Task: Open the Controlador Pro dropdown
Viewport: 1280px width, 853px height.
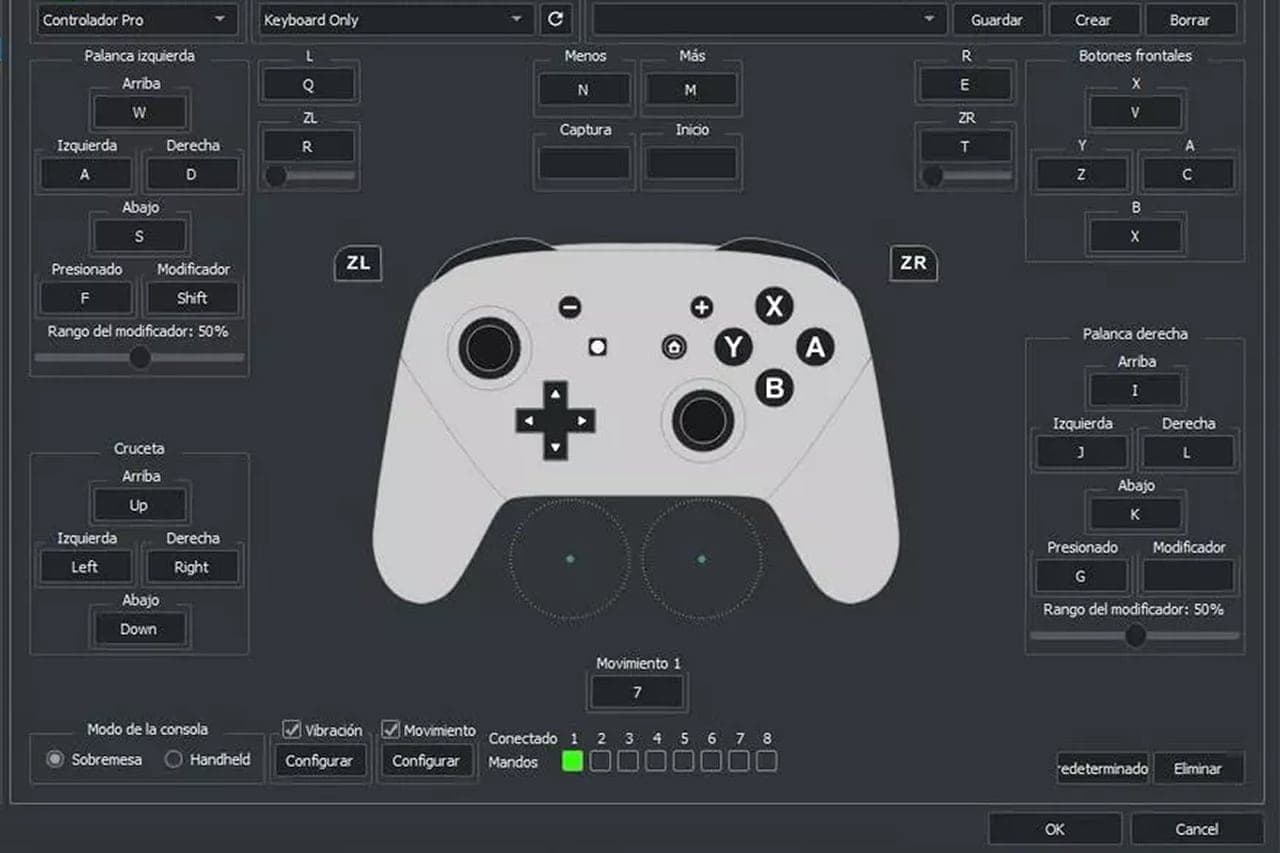Action: pos(137,19)
